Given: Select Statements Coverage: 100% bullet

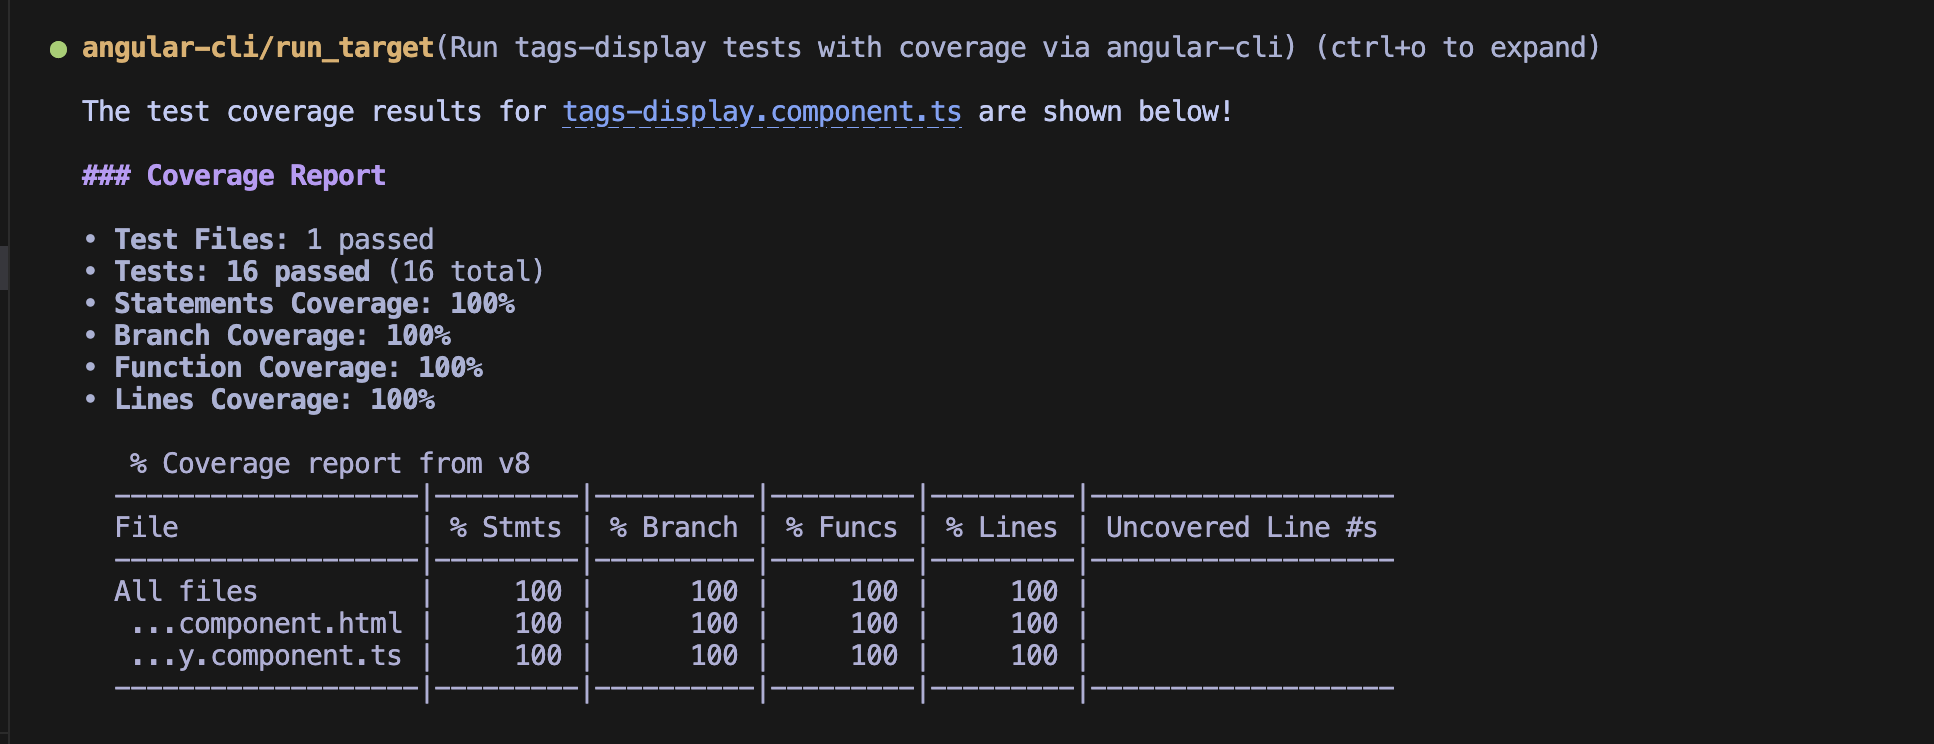Looking at the screenshot, I should (314, 304).
